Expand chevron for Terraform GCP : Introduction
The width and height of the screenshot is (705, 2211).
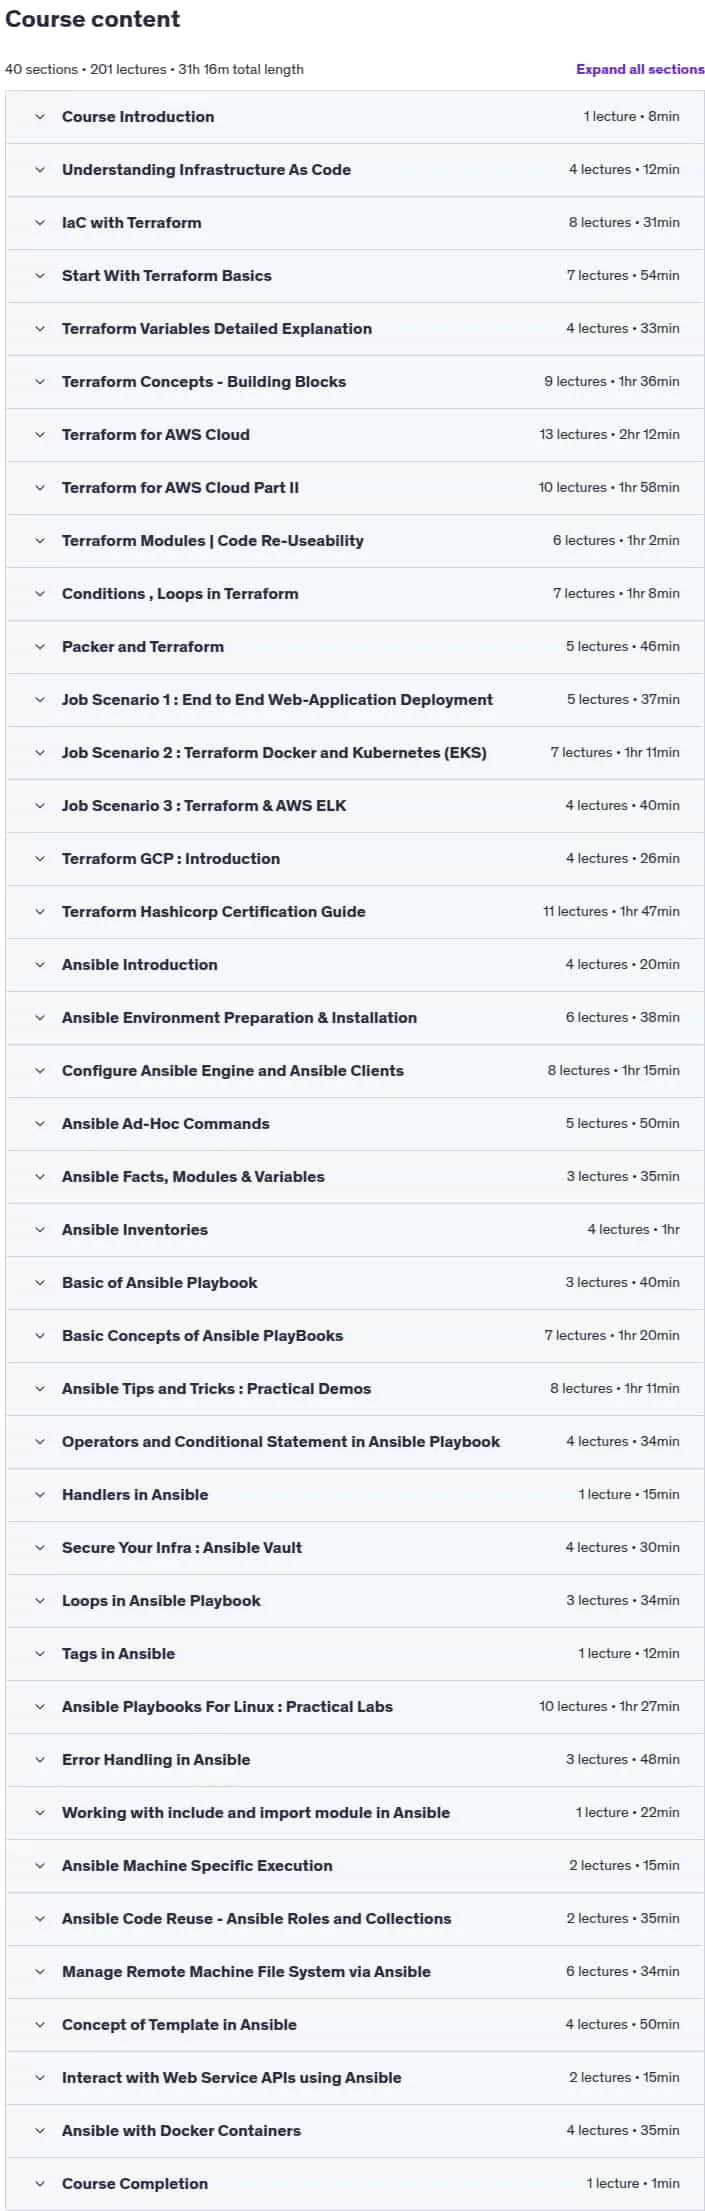[x=40, y=859]
